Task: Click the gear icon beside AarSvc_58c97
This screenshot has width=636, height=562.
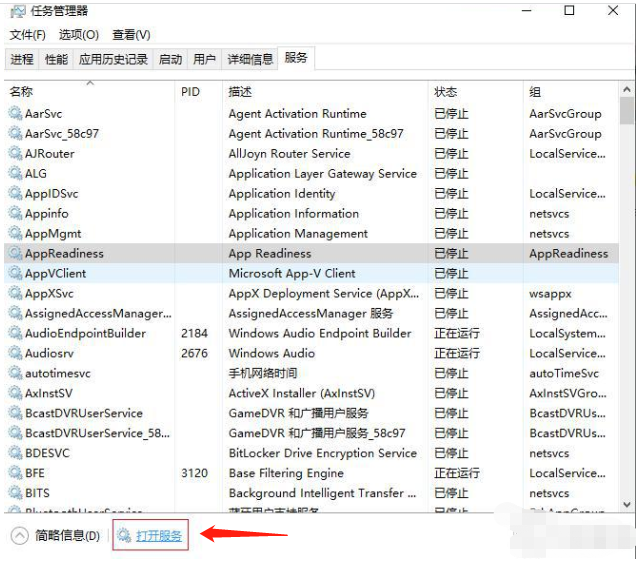Action: (x=15, y=133)
